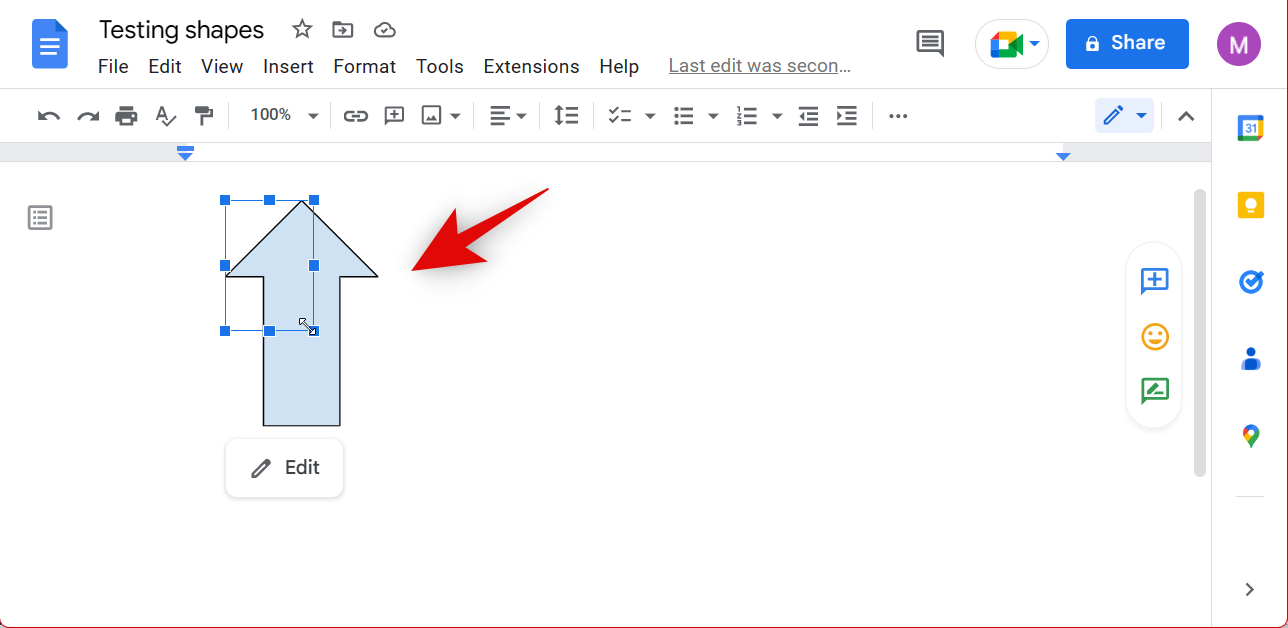
Task: Click the move to folder icon
Action: tap(343, 30)
